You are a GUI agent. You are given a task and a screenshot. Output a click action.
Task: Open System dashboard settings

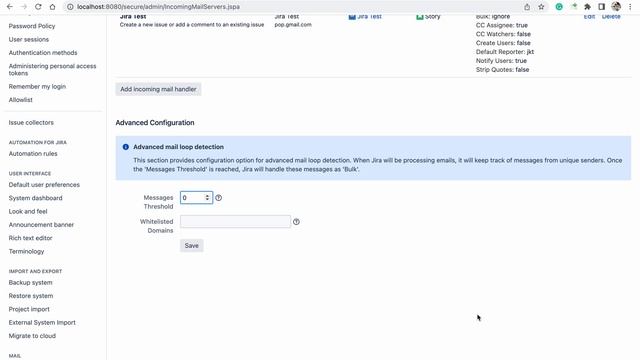[x=36, y=198]
